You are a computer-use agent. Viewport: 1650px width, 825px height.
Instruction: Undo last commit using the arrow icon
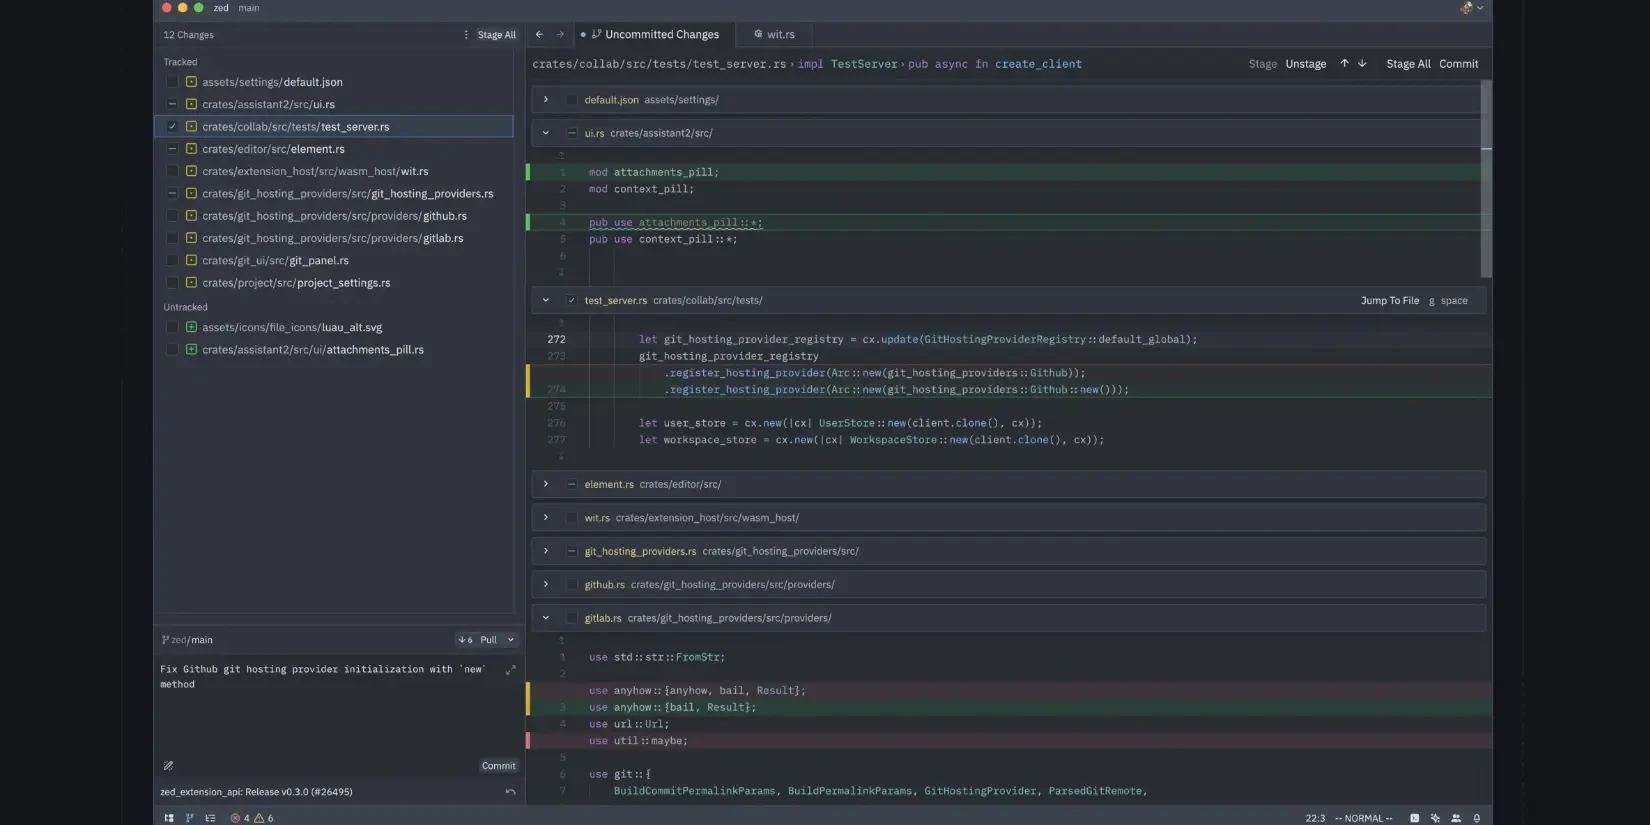(x=510, y=792)
